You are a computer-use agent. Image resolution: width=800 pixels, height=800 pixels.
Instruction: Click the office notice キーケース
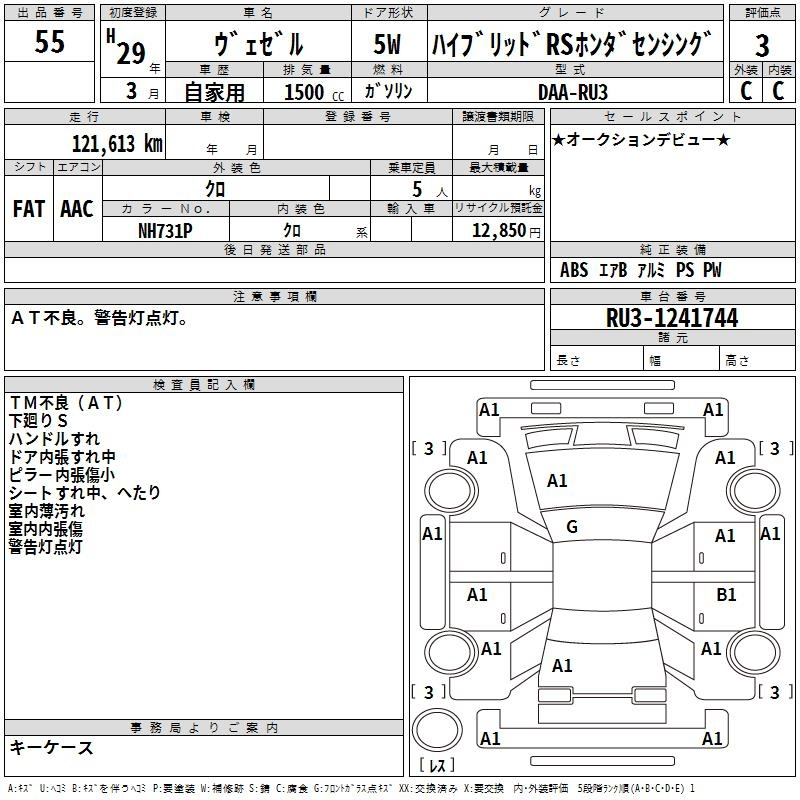52,747
